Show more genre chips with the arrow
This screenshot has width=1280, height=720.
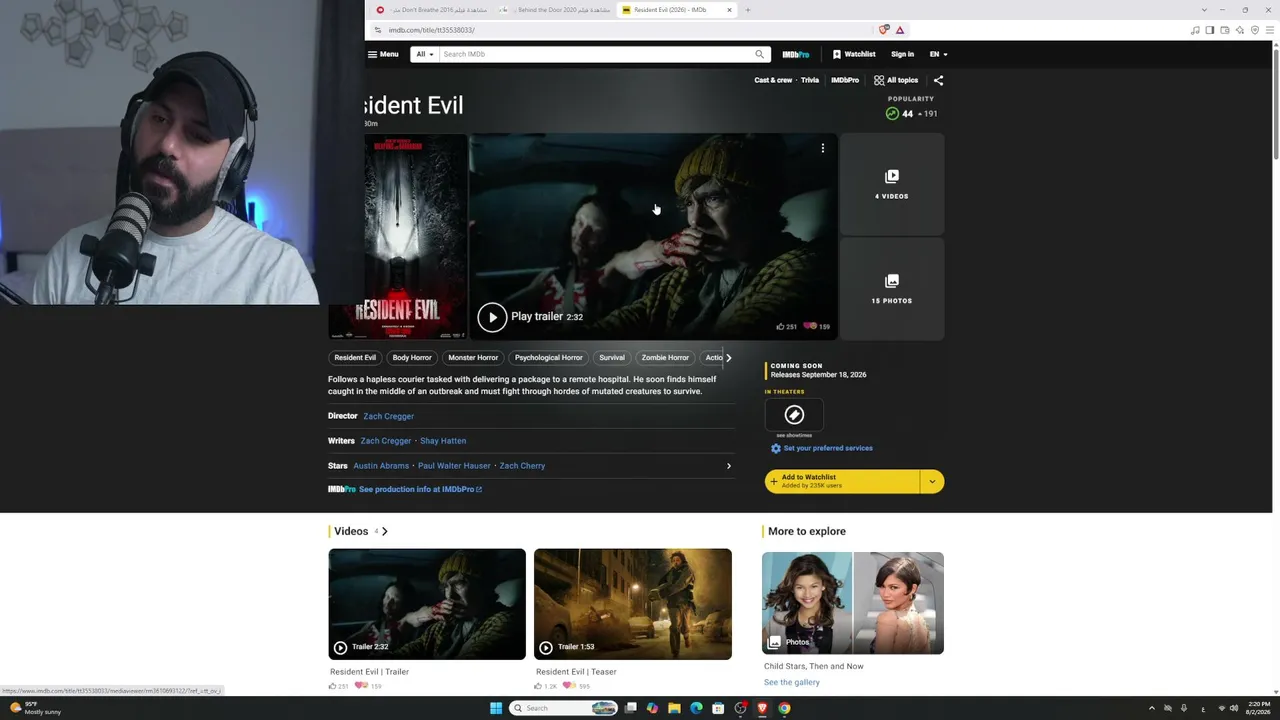728,357
